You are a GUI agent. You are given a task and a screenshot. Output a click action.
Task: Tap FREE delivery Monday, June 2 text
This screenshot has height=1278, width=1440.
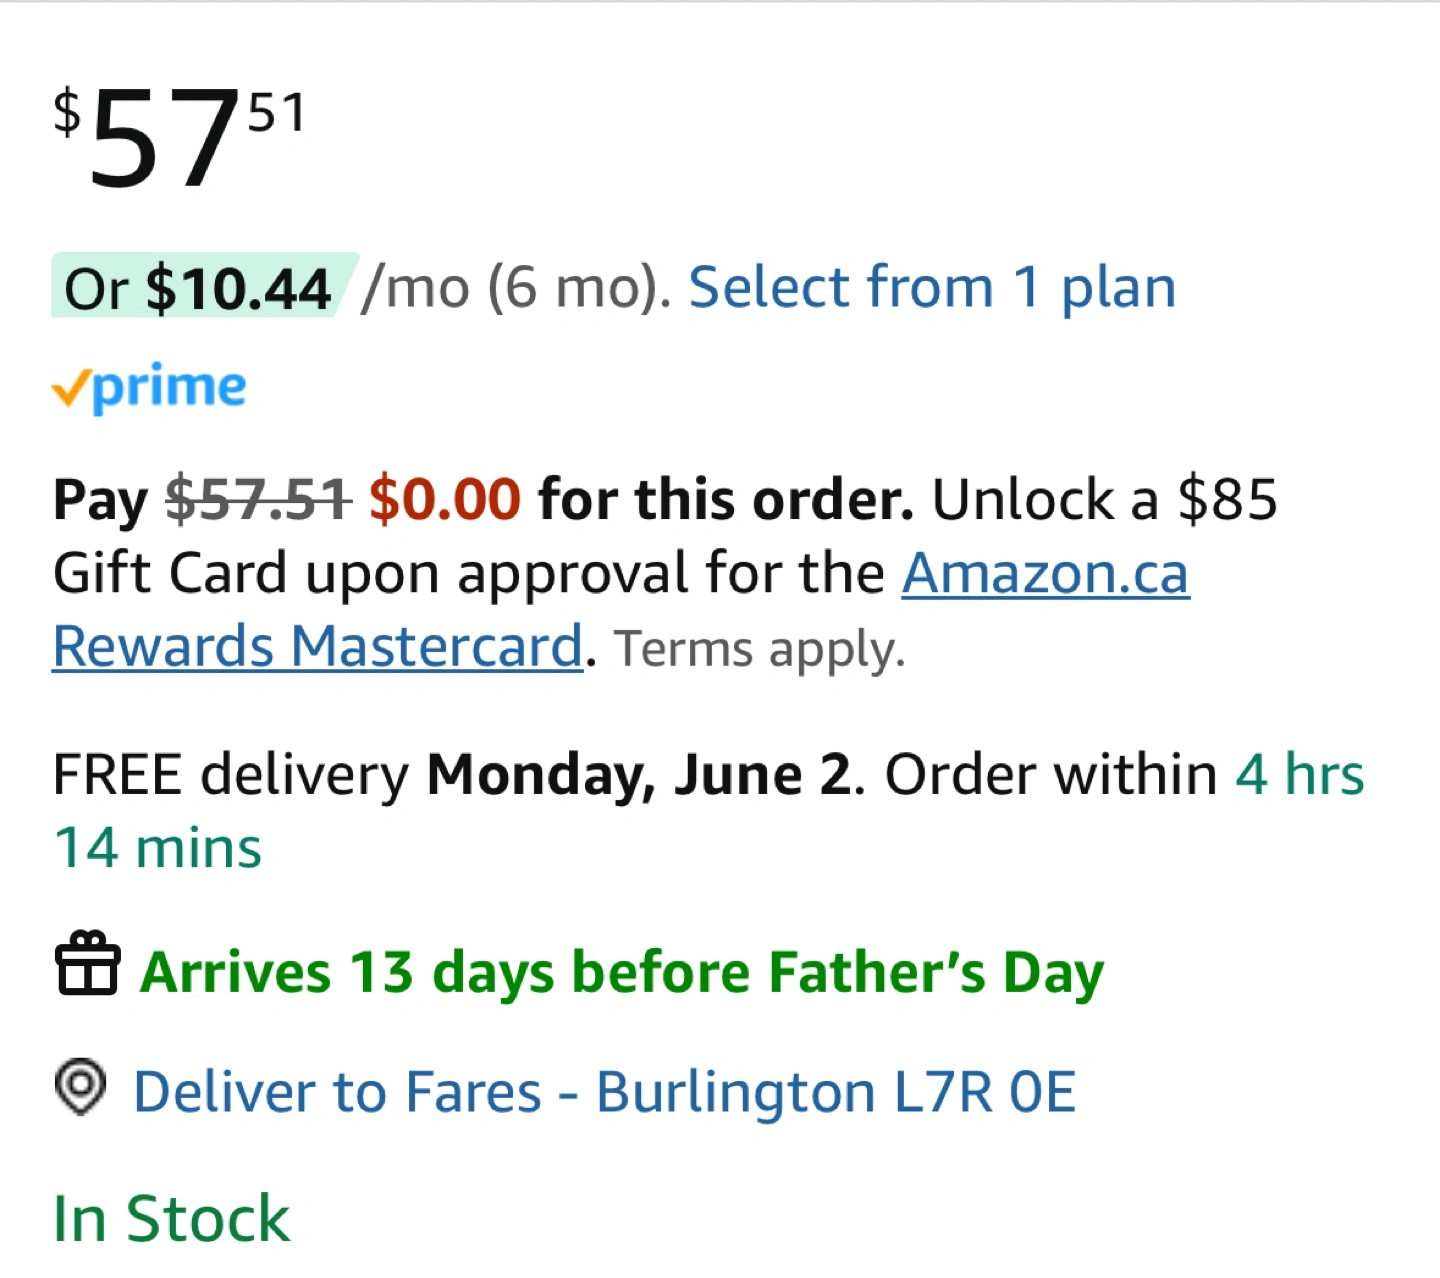coord(452,775)
